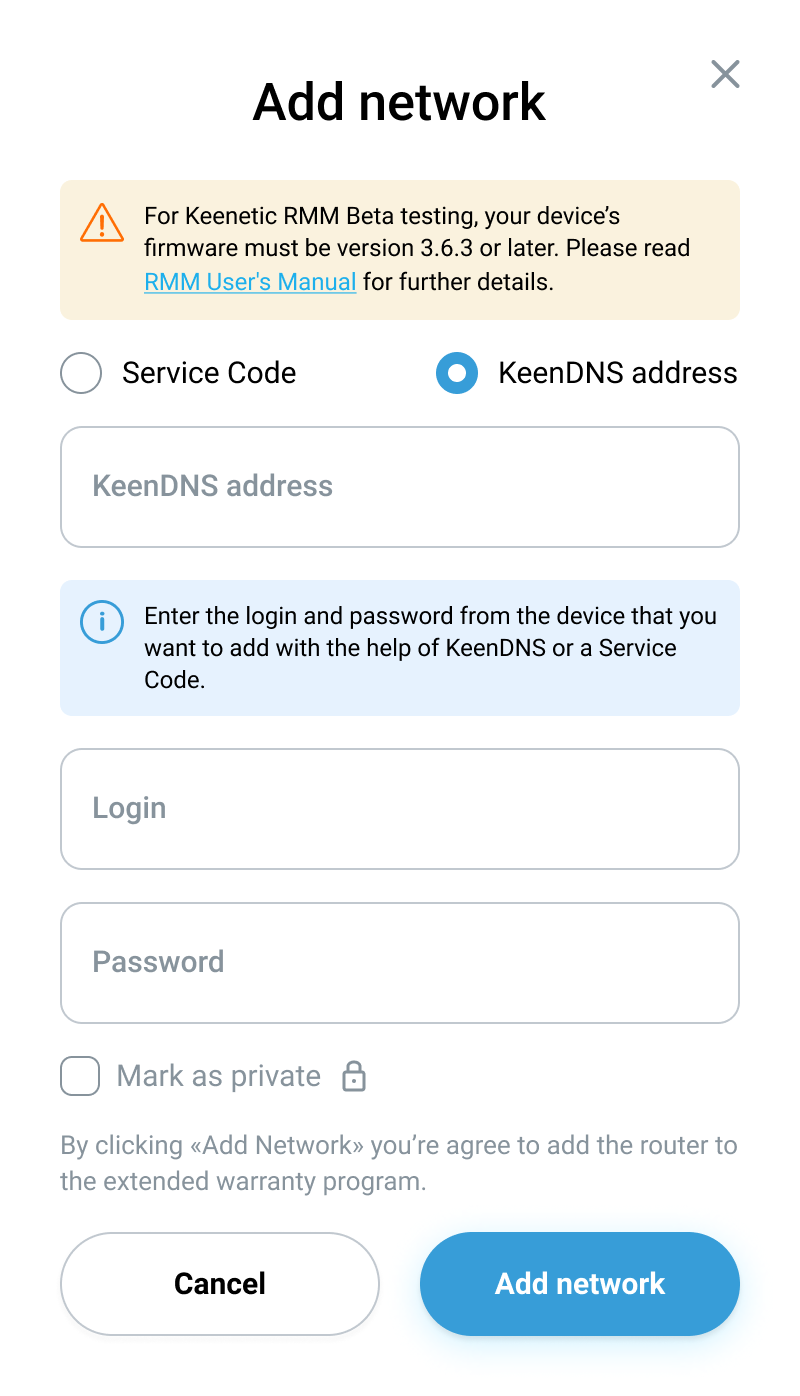
Task: Tick the Mark as private checkbox
Action: click(x=80, y=1076)
